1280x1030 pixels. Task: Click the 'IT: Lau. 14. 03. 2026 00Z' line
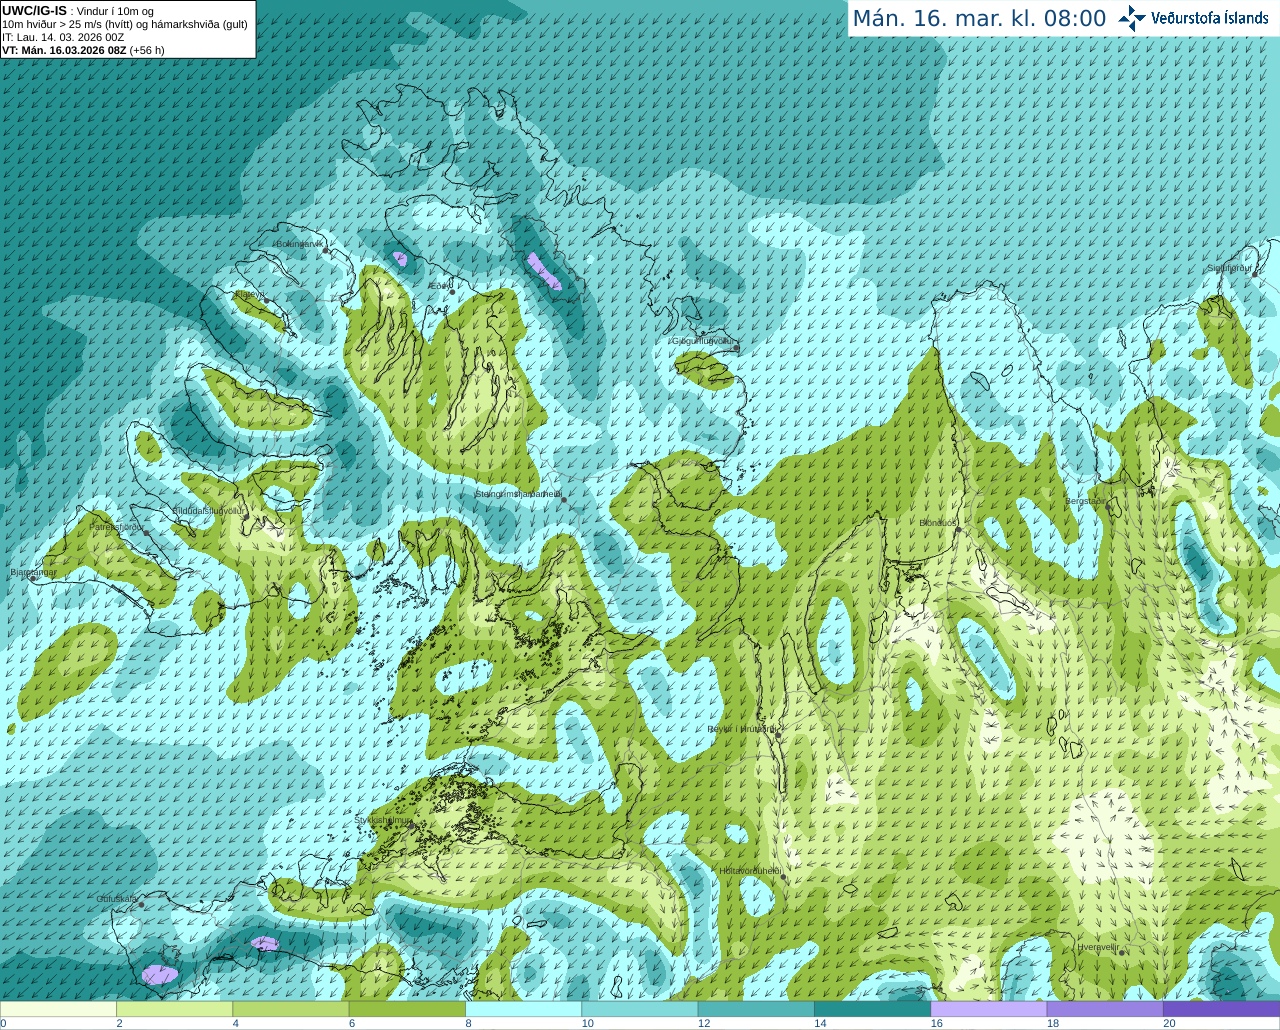(63, 37)
